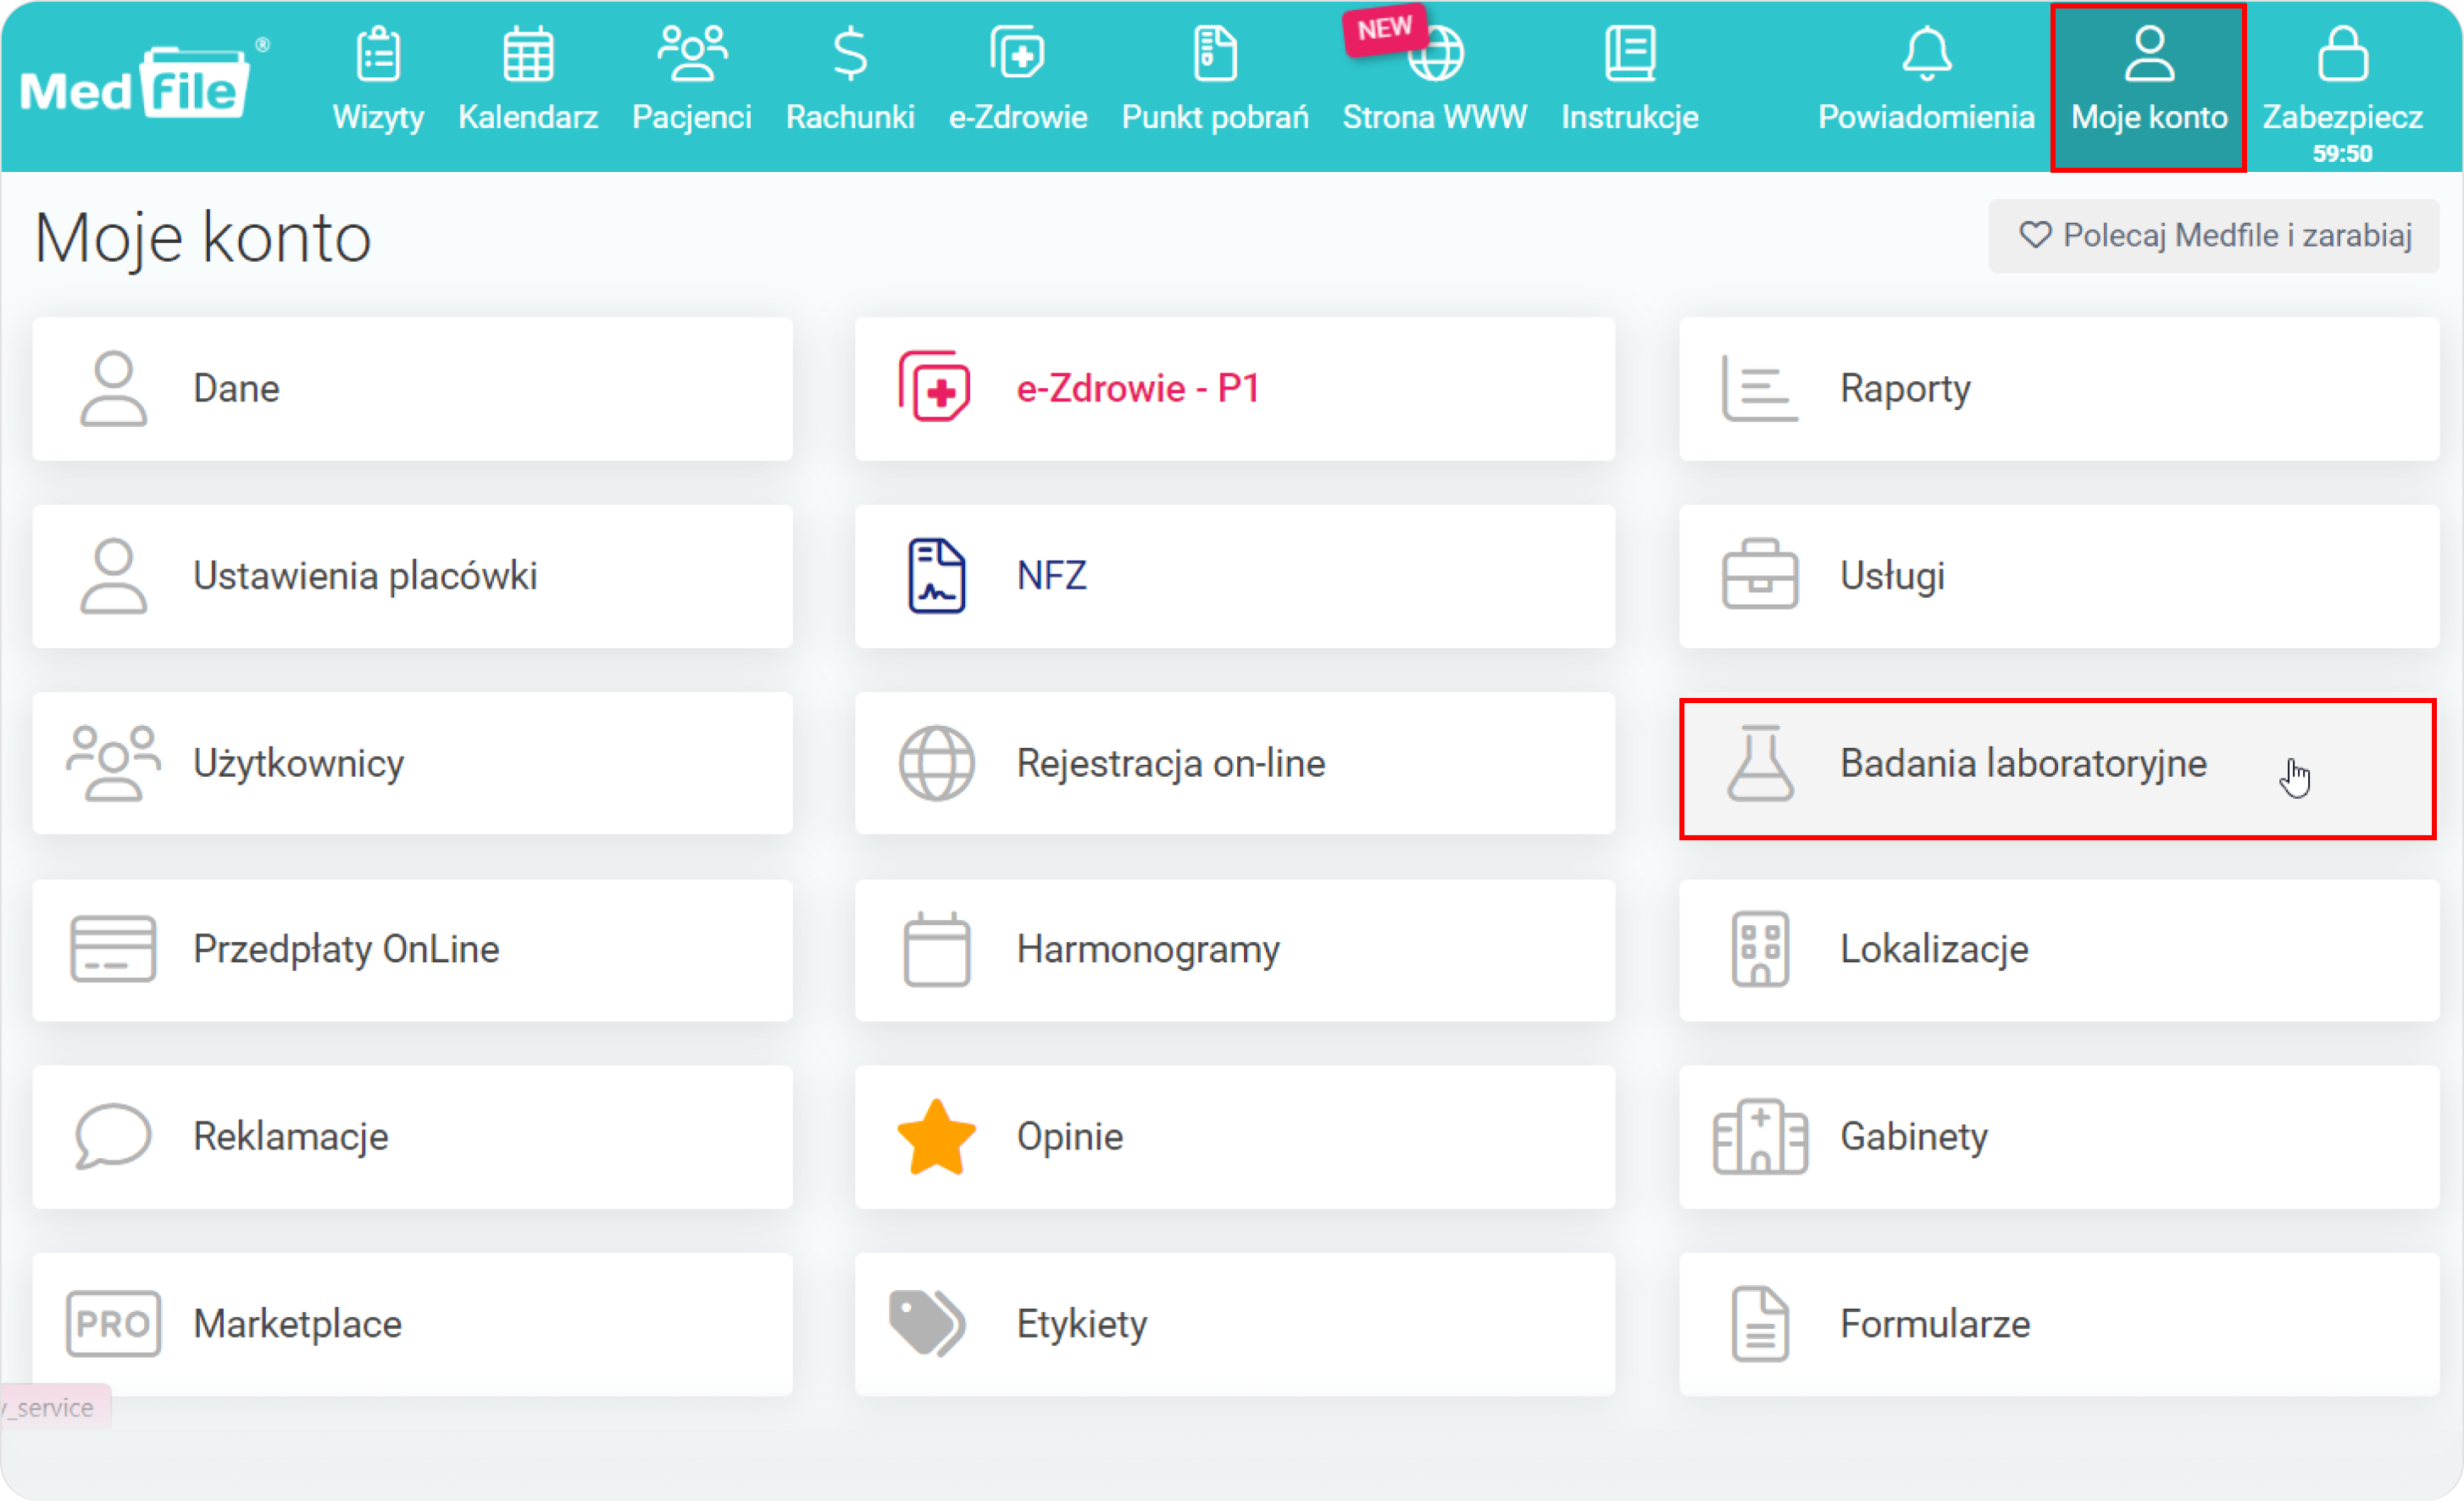Viewport: 2464px width, 1501px height.
Task: Open Wizyty clipboard icon in top bar
Action: tap(378, 53)
